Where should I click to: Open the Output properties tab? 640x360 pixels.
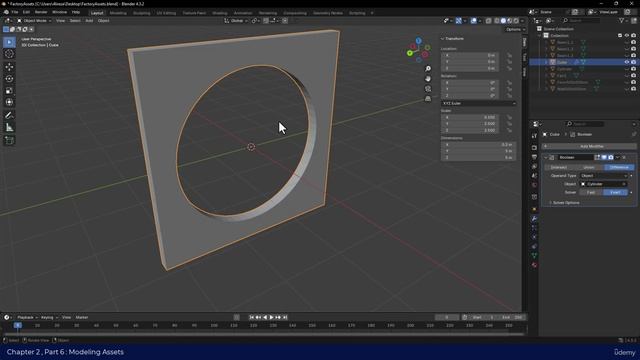[534, 157]
